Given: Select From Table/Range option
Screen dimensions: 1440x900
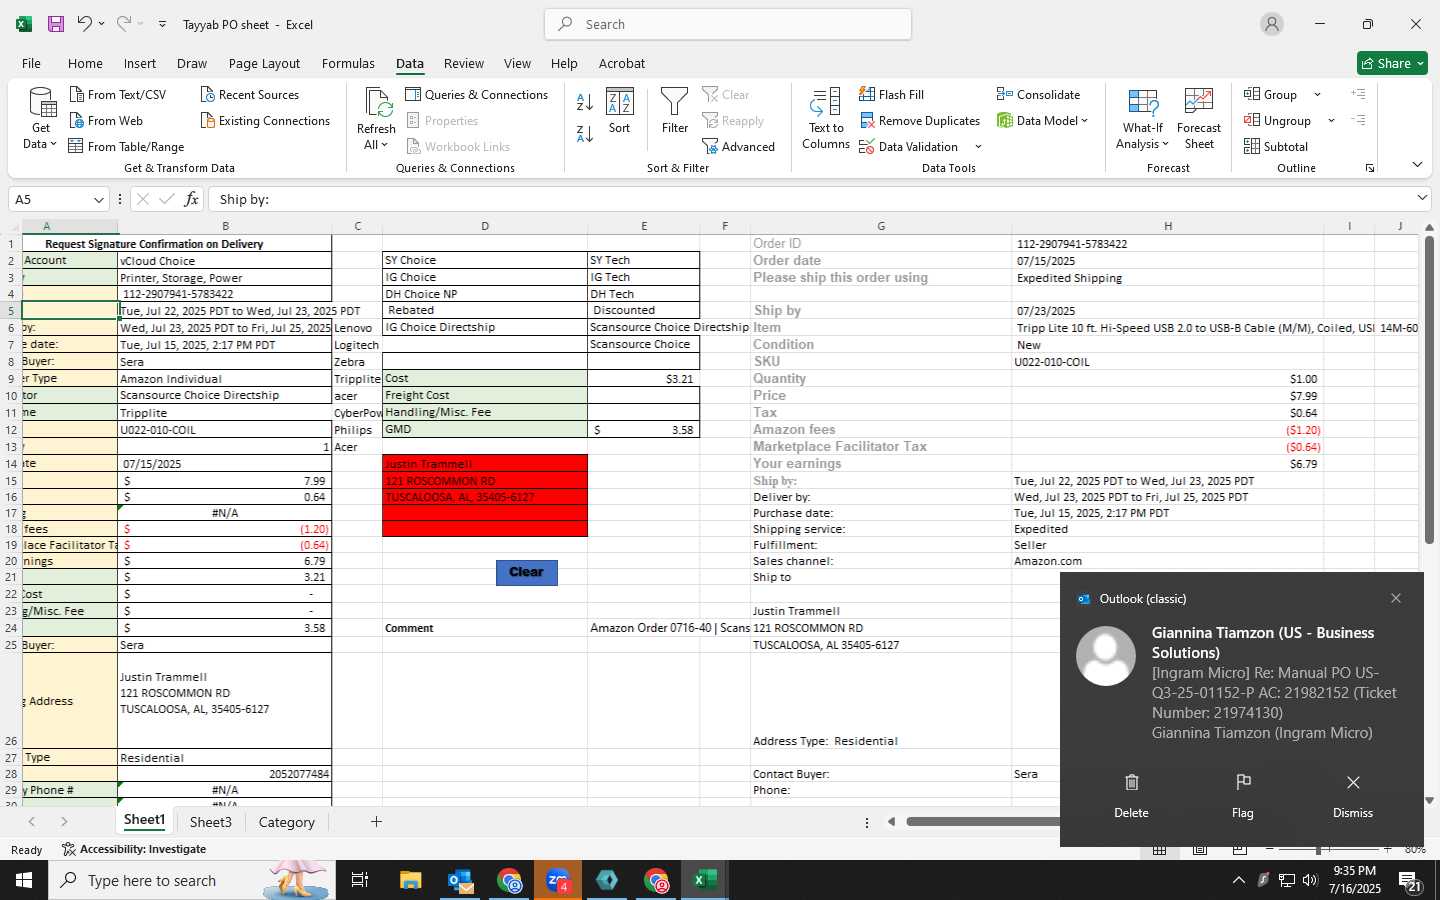Looking at the screenshot, I should click(127, 146).
